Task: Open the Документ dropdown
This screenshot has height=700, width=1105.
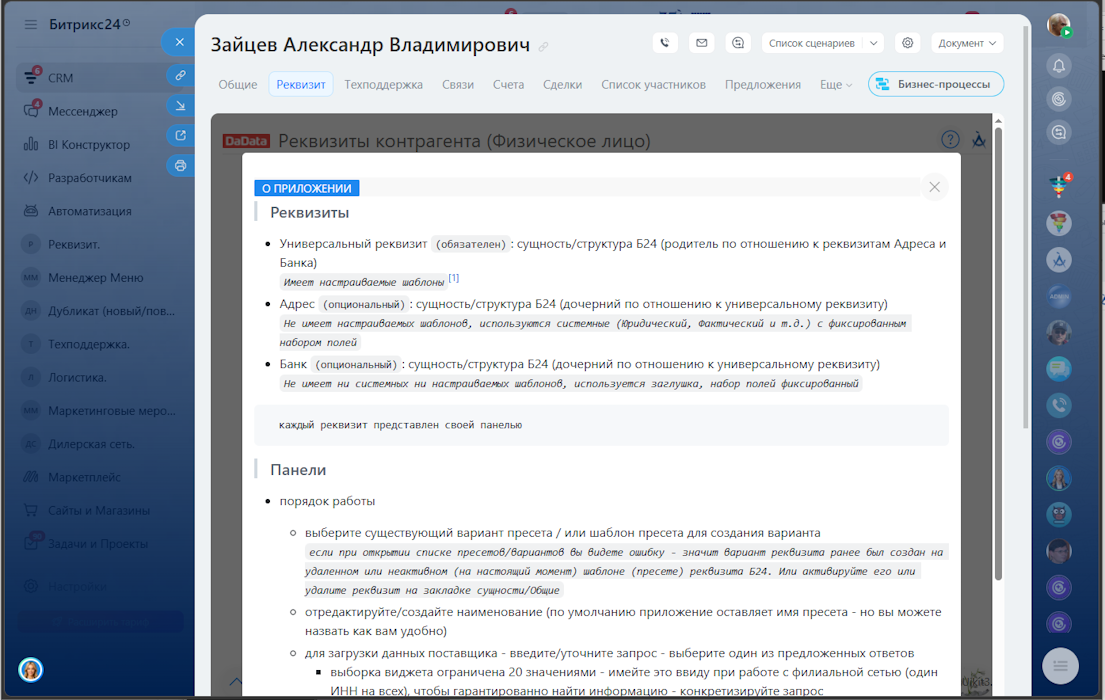Action: (967, 43)
